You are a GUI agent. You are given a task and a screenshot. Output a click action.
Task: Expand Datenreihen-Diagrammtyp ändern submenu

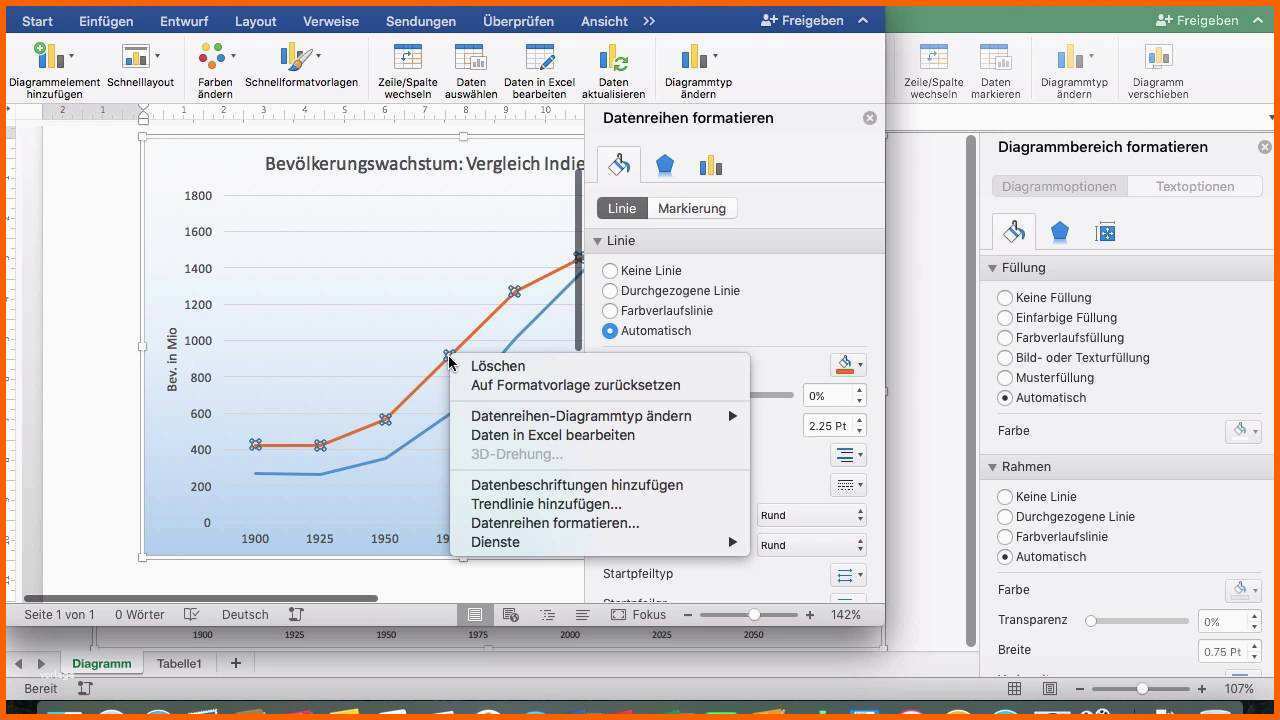coord(732,416)
